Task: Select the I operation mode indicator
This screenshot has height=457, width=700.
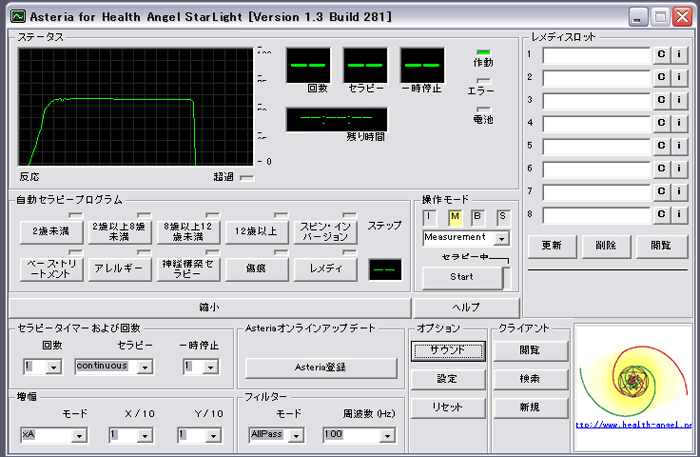Action: click(430, 217)
